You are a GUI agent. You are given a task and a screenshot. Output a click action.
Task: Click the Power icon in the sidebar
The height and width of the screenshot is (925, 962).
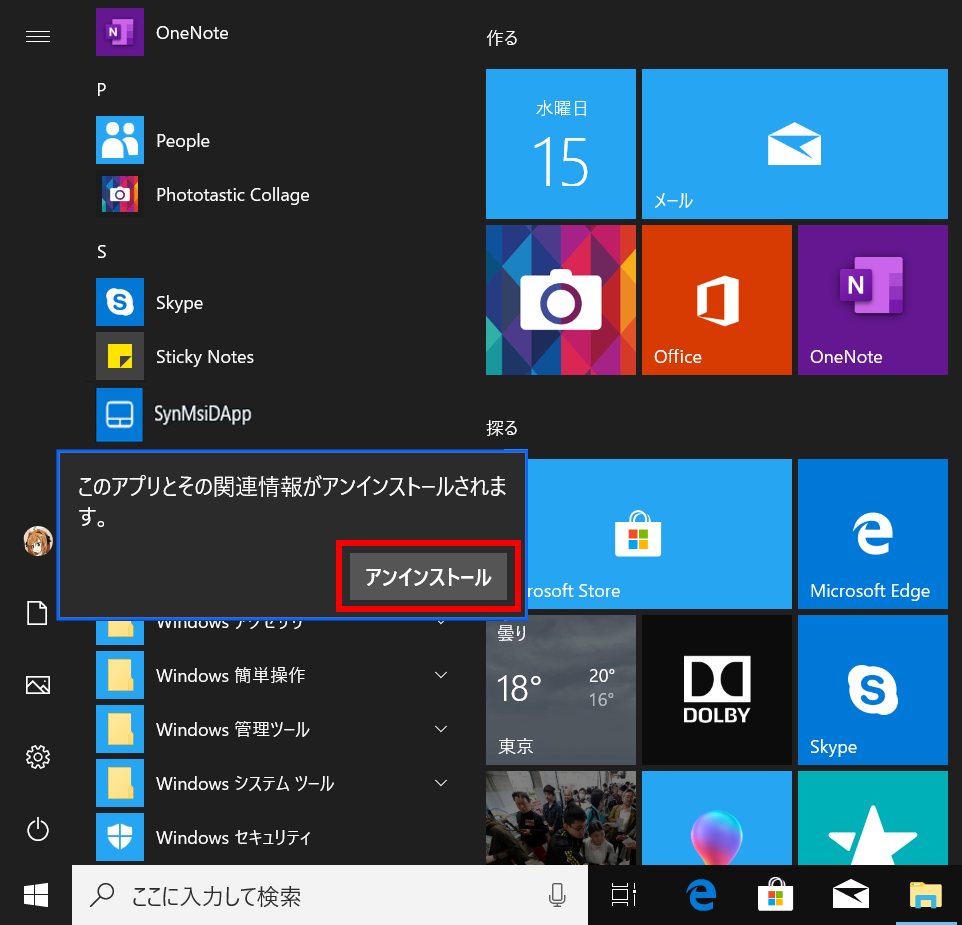tap(38, 829)
